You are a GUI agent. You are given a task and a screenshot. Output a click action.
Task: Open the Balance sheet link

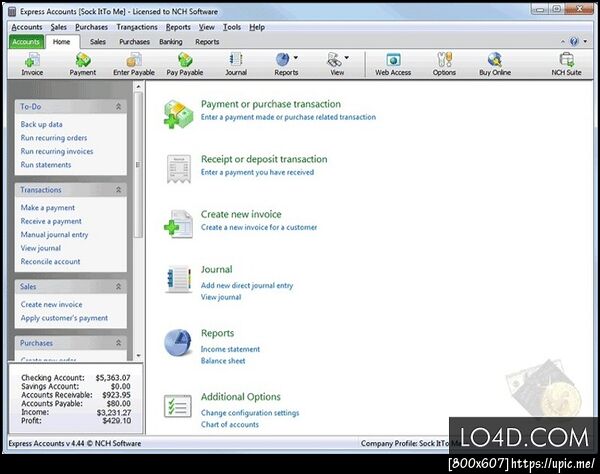coord(223,361)
